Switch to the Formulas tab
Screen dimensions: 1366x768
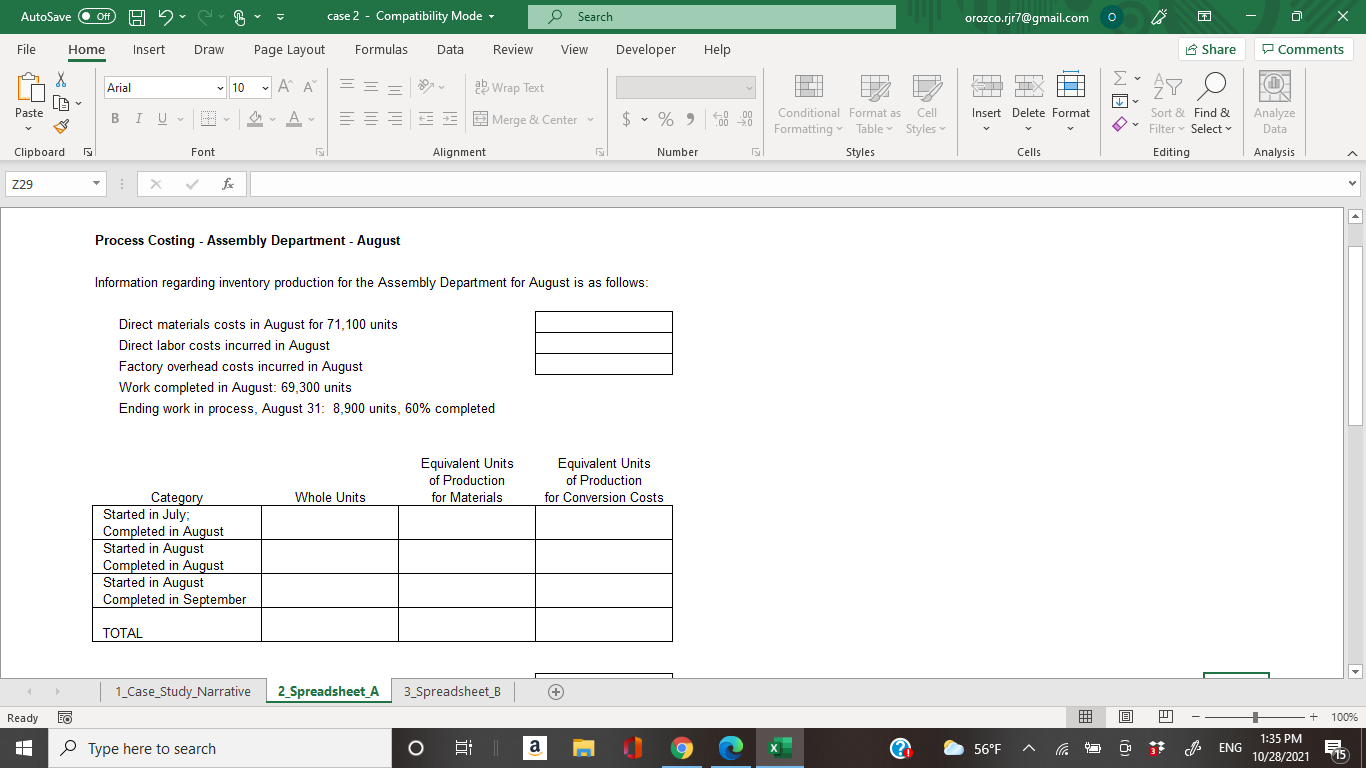click(x=381, y=49)
